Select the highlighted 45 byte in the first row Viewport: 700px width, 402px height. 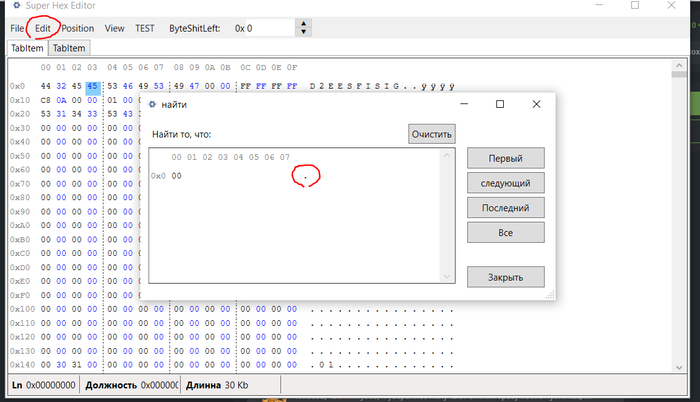(x=92, y=87)
